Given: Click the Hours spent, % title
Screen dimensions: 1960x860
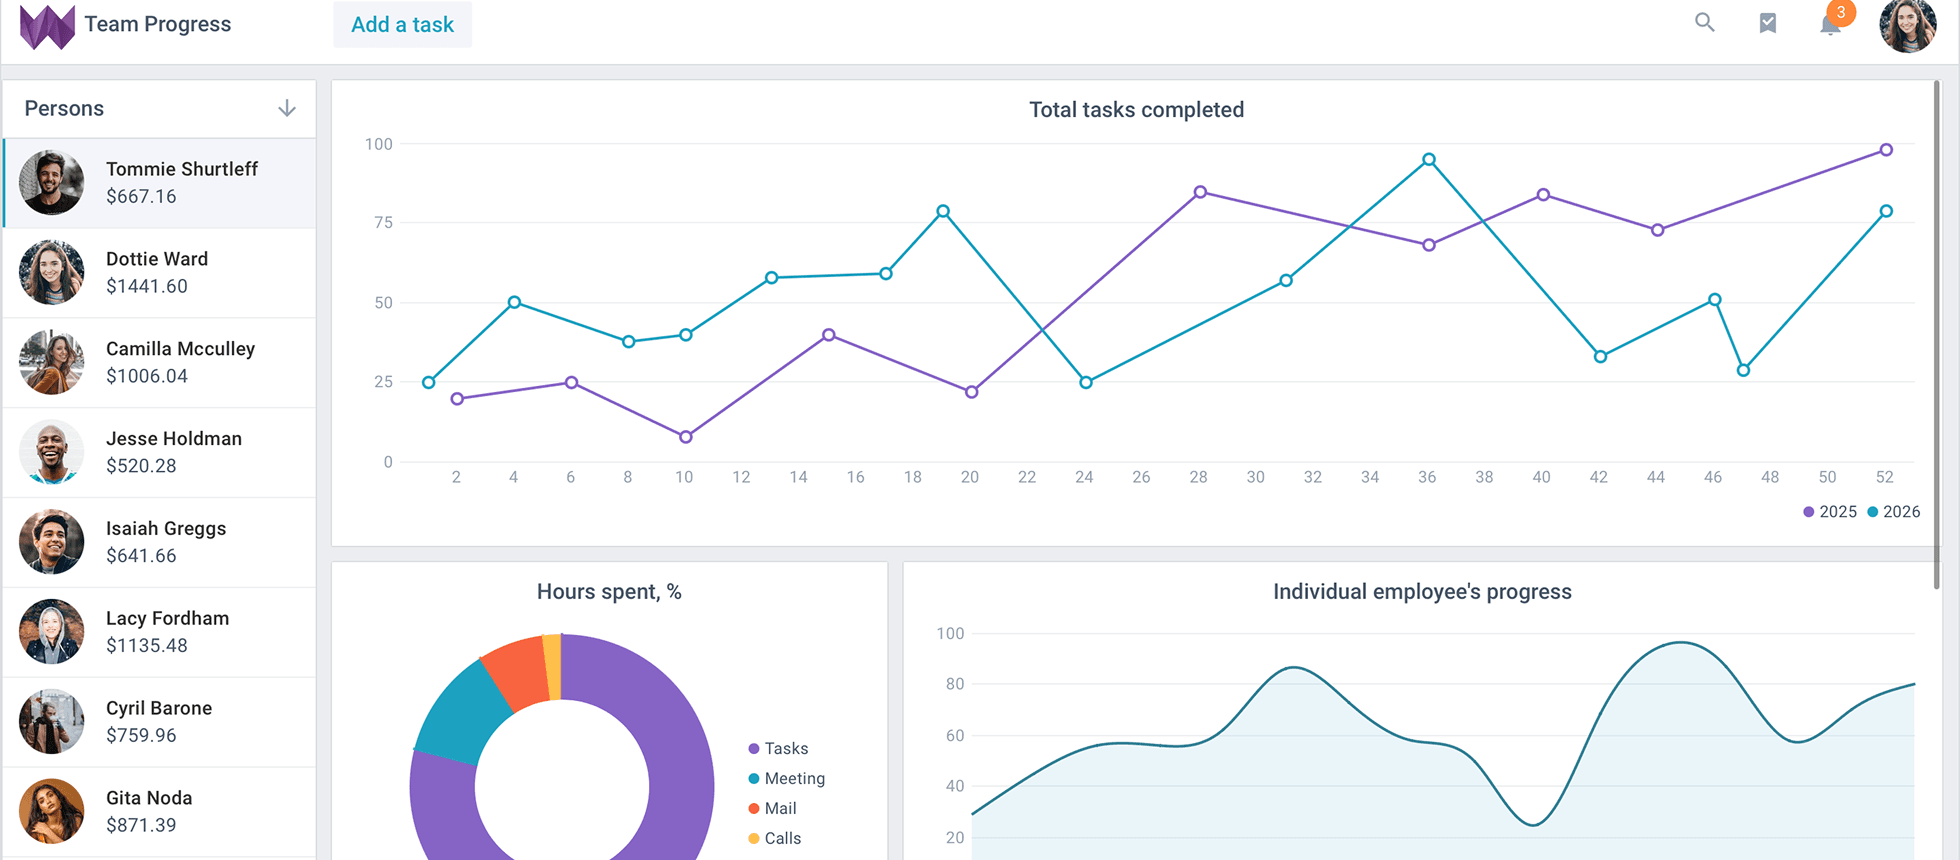Looking at the screenshot, I should pos(609,592).
